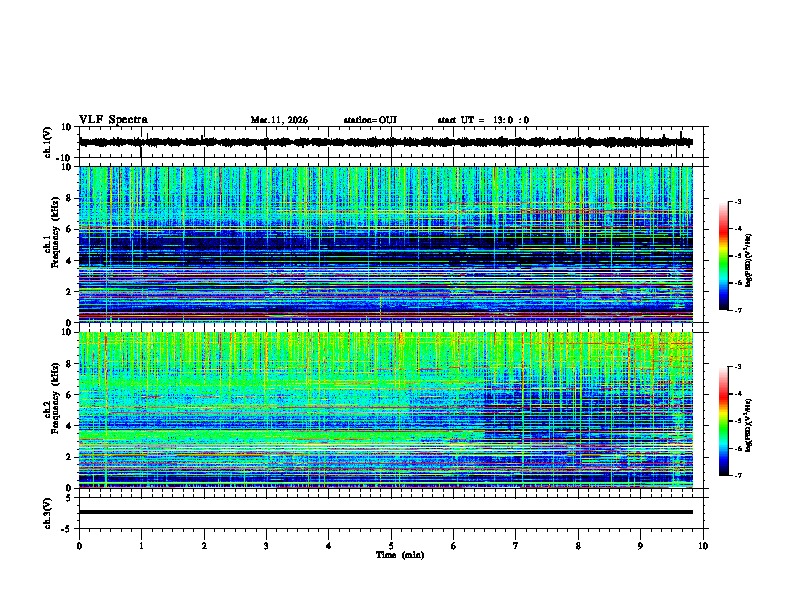This screenshot has height=612, width=792.
Task: Click the 7 tick on time axis
Action: coord(516,546)
